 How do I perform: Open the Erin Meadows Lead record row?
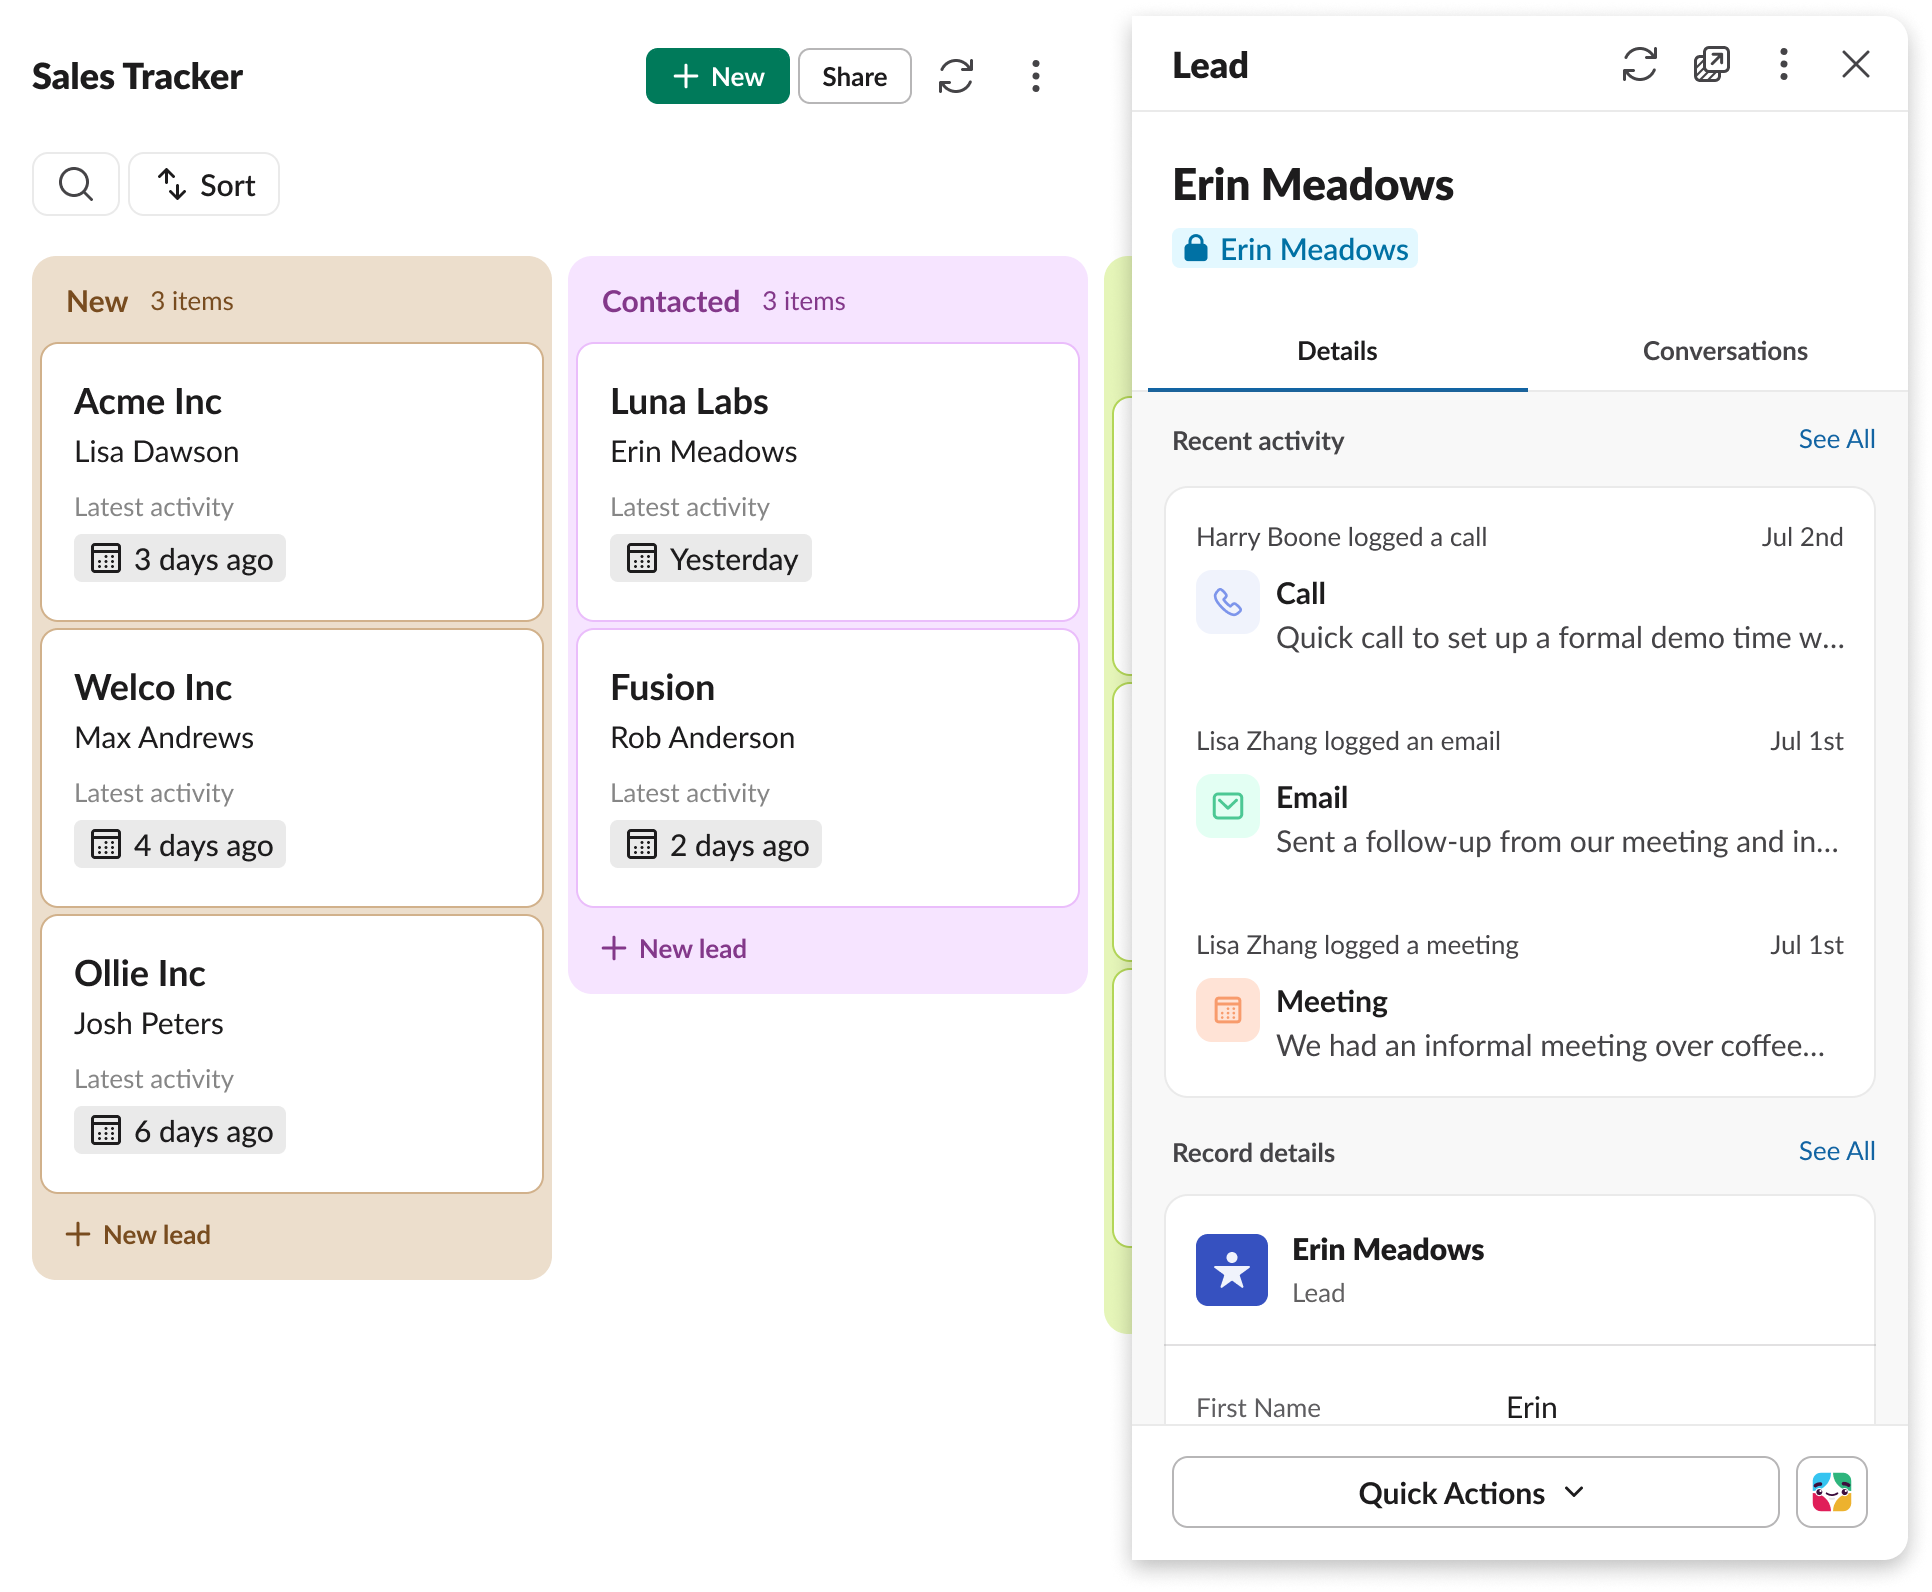[1520, 1270]
